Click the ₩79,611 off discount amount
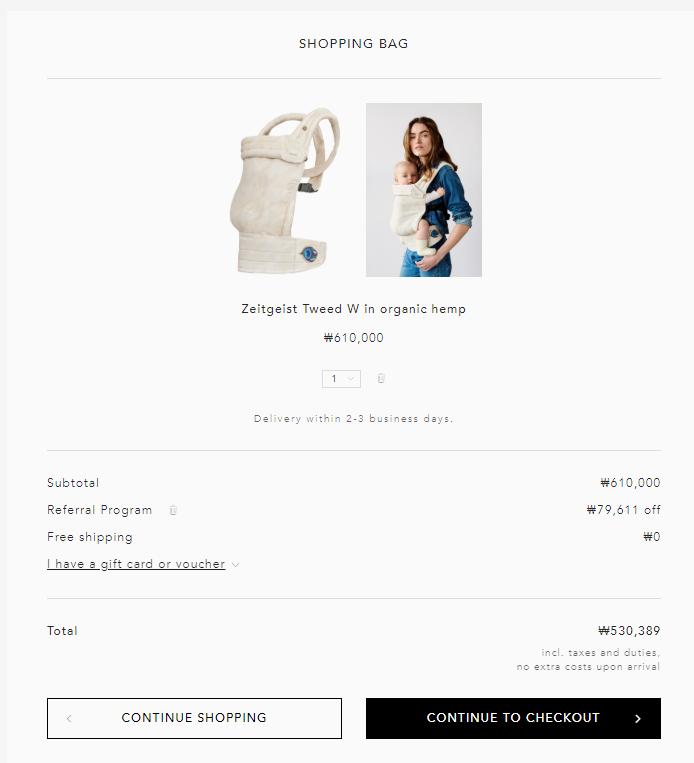The width and height of the screenshot is (694, 763). [x=623, y=510]
